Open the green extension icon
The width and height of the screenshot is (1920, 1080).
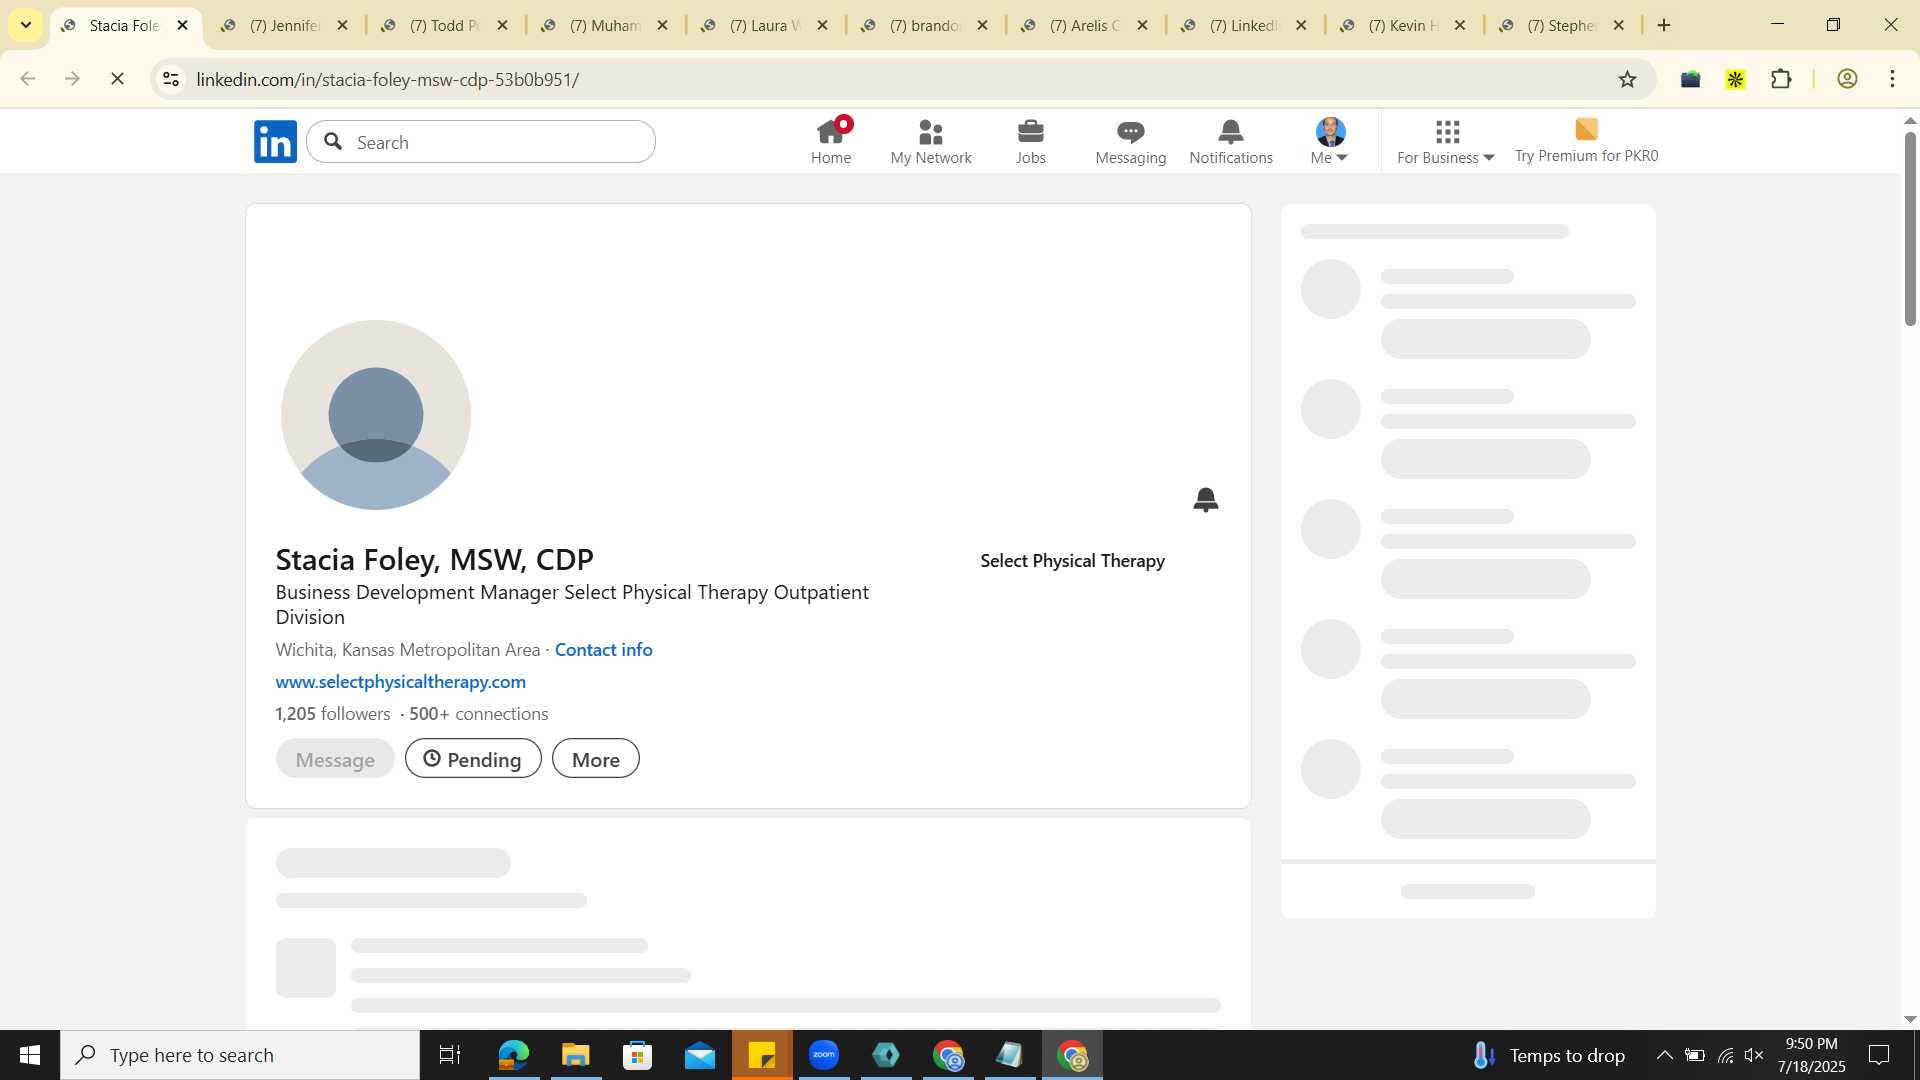pos(1691,79)
